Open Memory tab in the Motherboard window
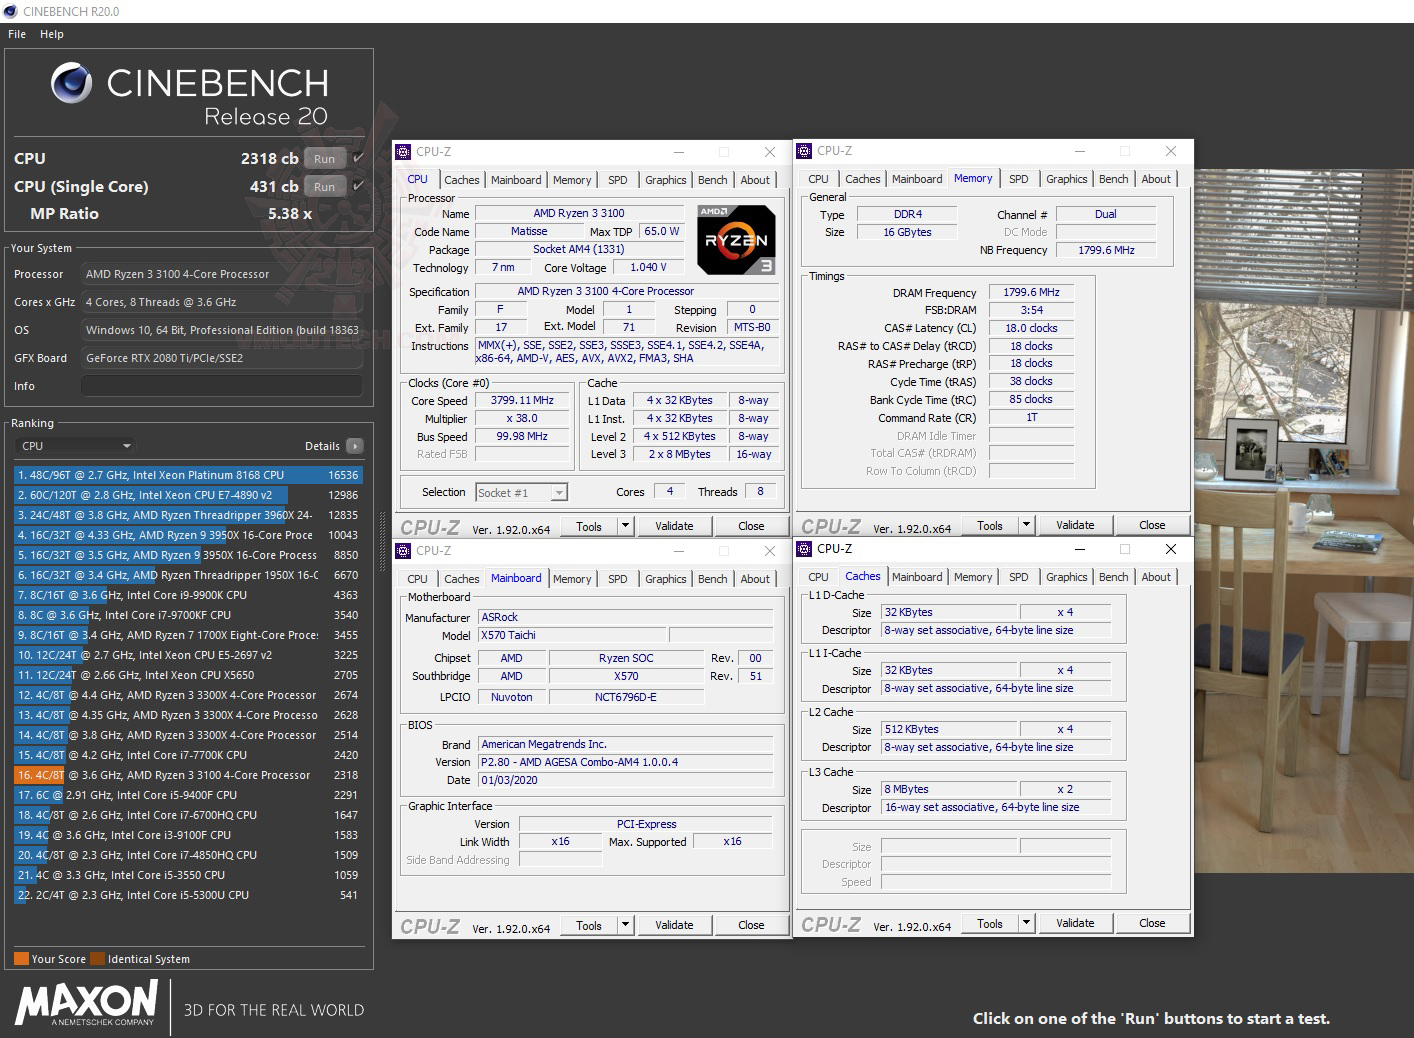Screen dimensions: 1414x1038 point(572,579)
